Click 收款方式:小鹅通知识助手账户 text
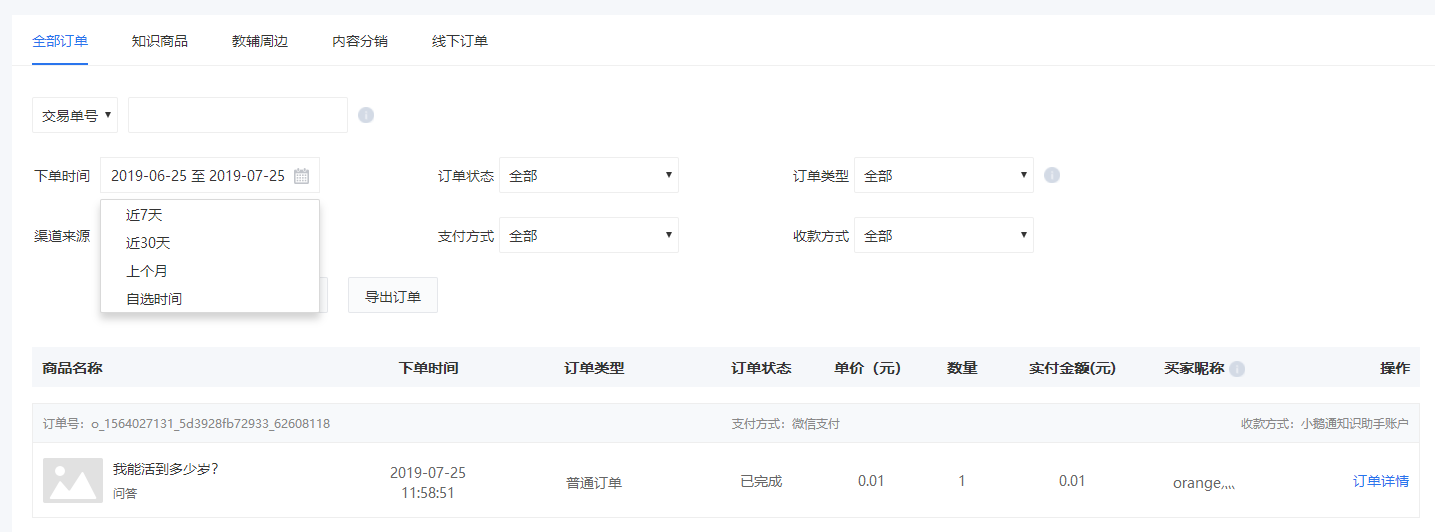Image resolution: width=1435 pixels, height=532 pixels. pyautogui.click(x=1325, y=424)
